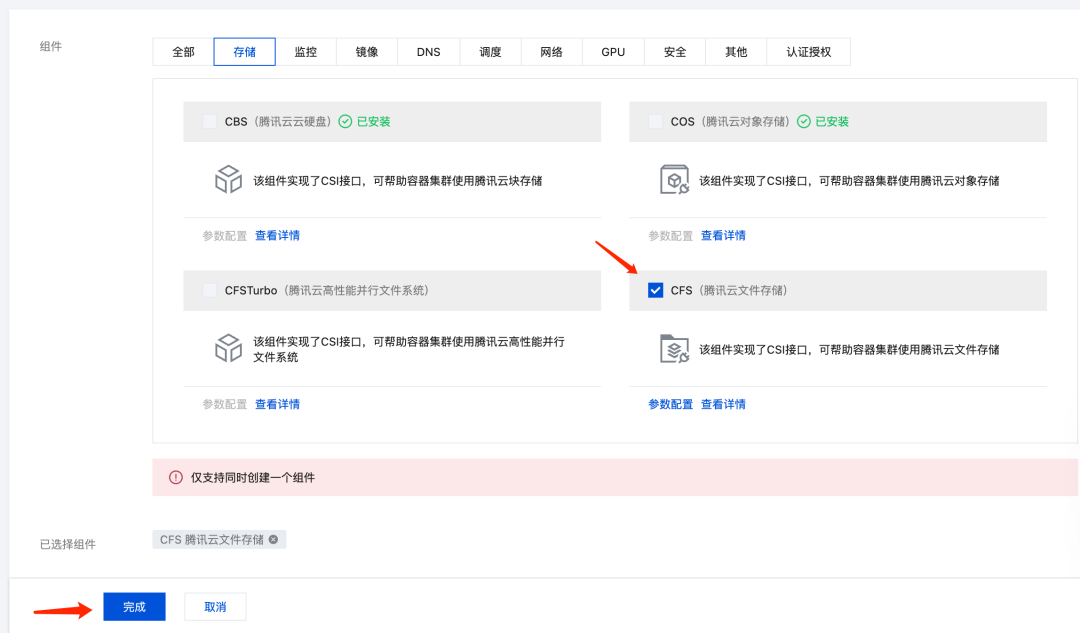Image resolution: width=1080 pixels, height=633 pixels.
Task: Switch to the 全部 tab
Action: tap(183, 52)
